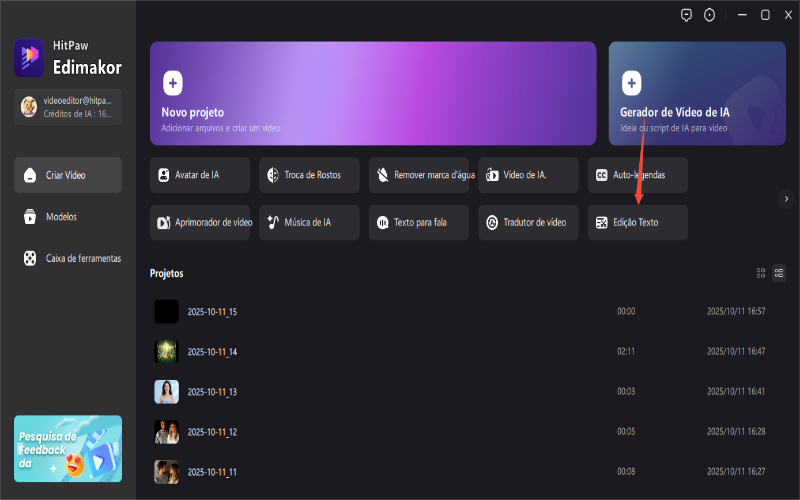Open Tradutor de vídeo tool
This screenshot has width=800, height=500.
[x=528, y=222]
